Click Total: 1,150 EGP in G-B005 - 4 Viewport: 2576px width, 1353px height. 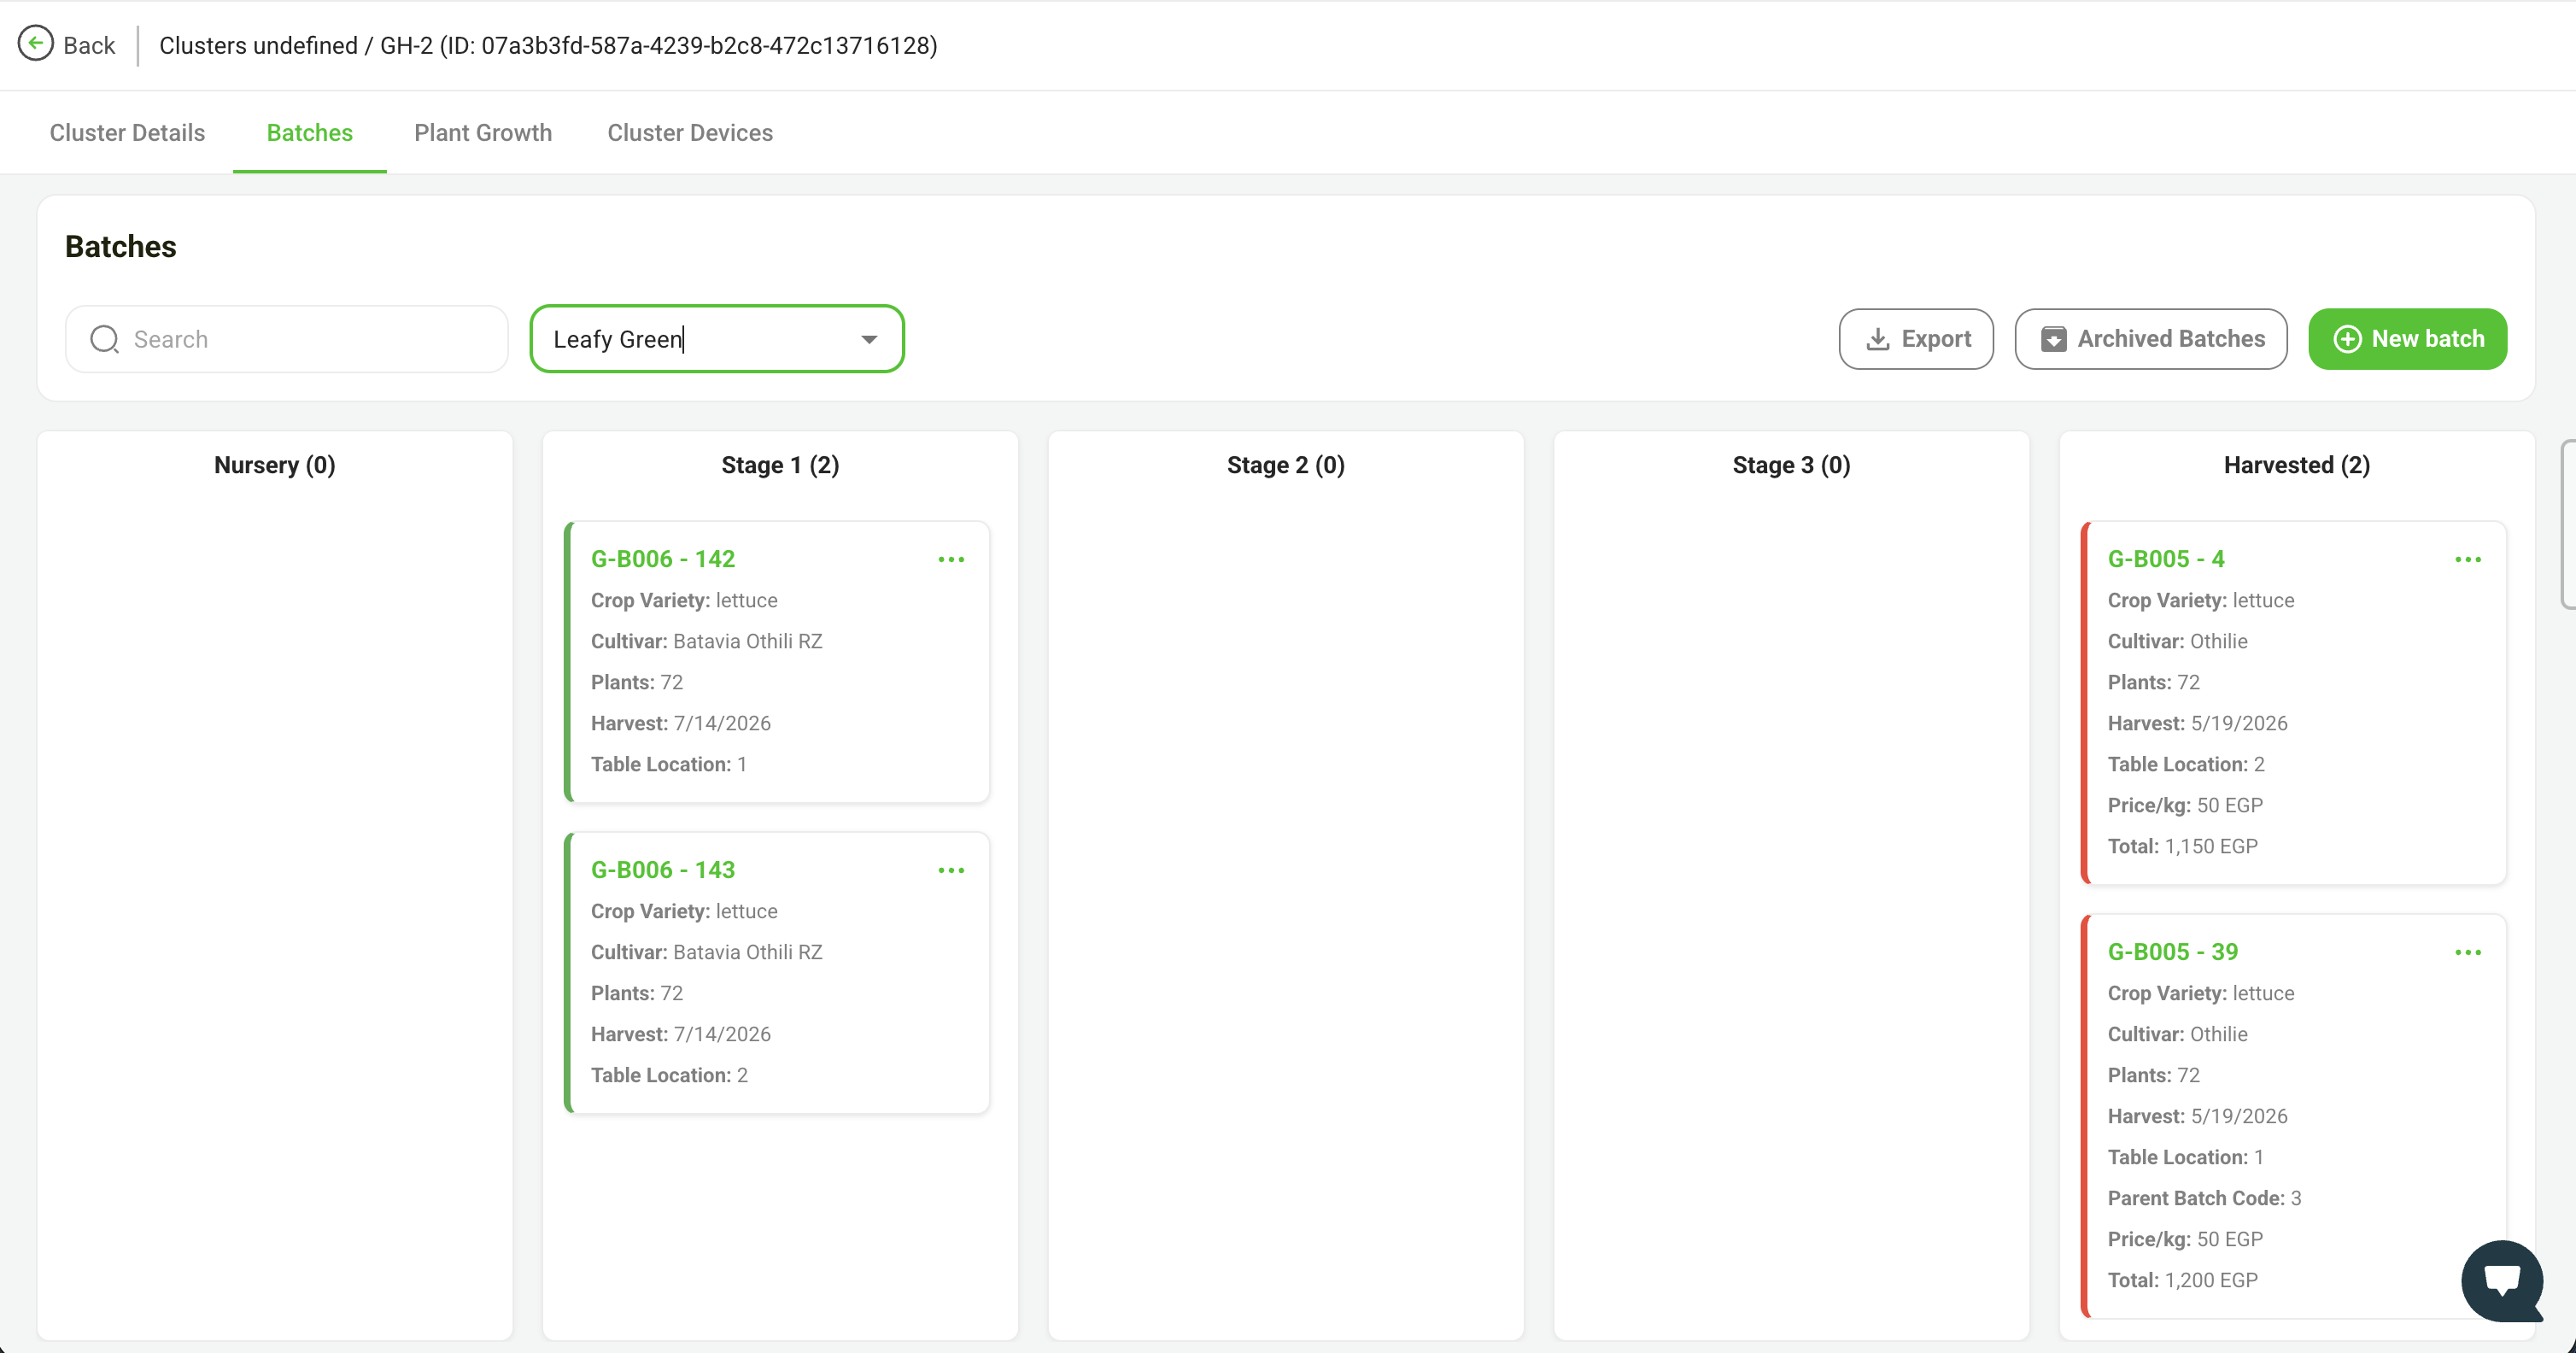[x=2183, y=846]
